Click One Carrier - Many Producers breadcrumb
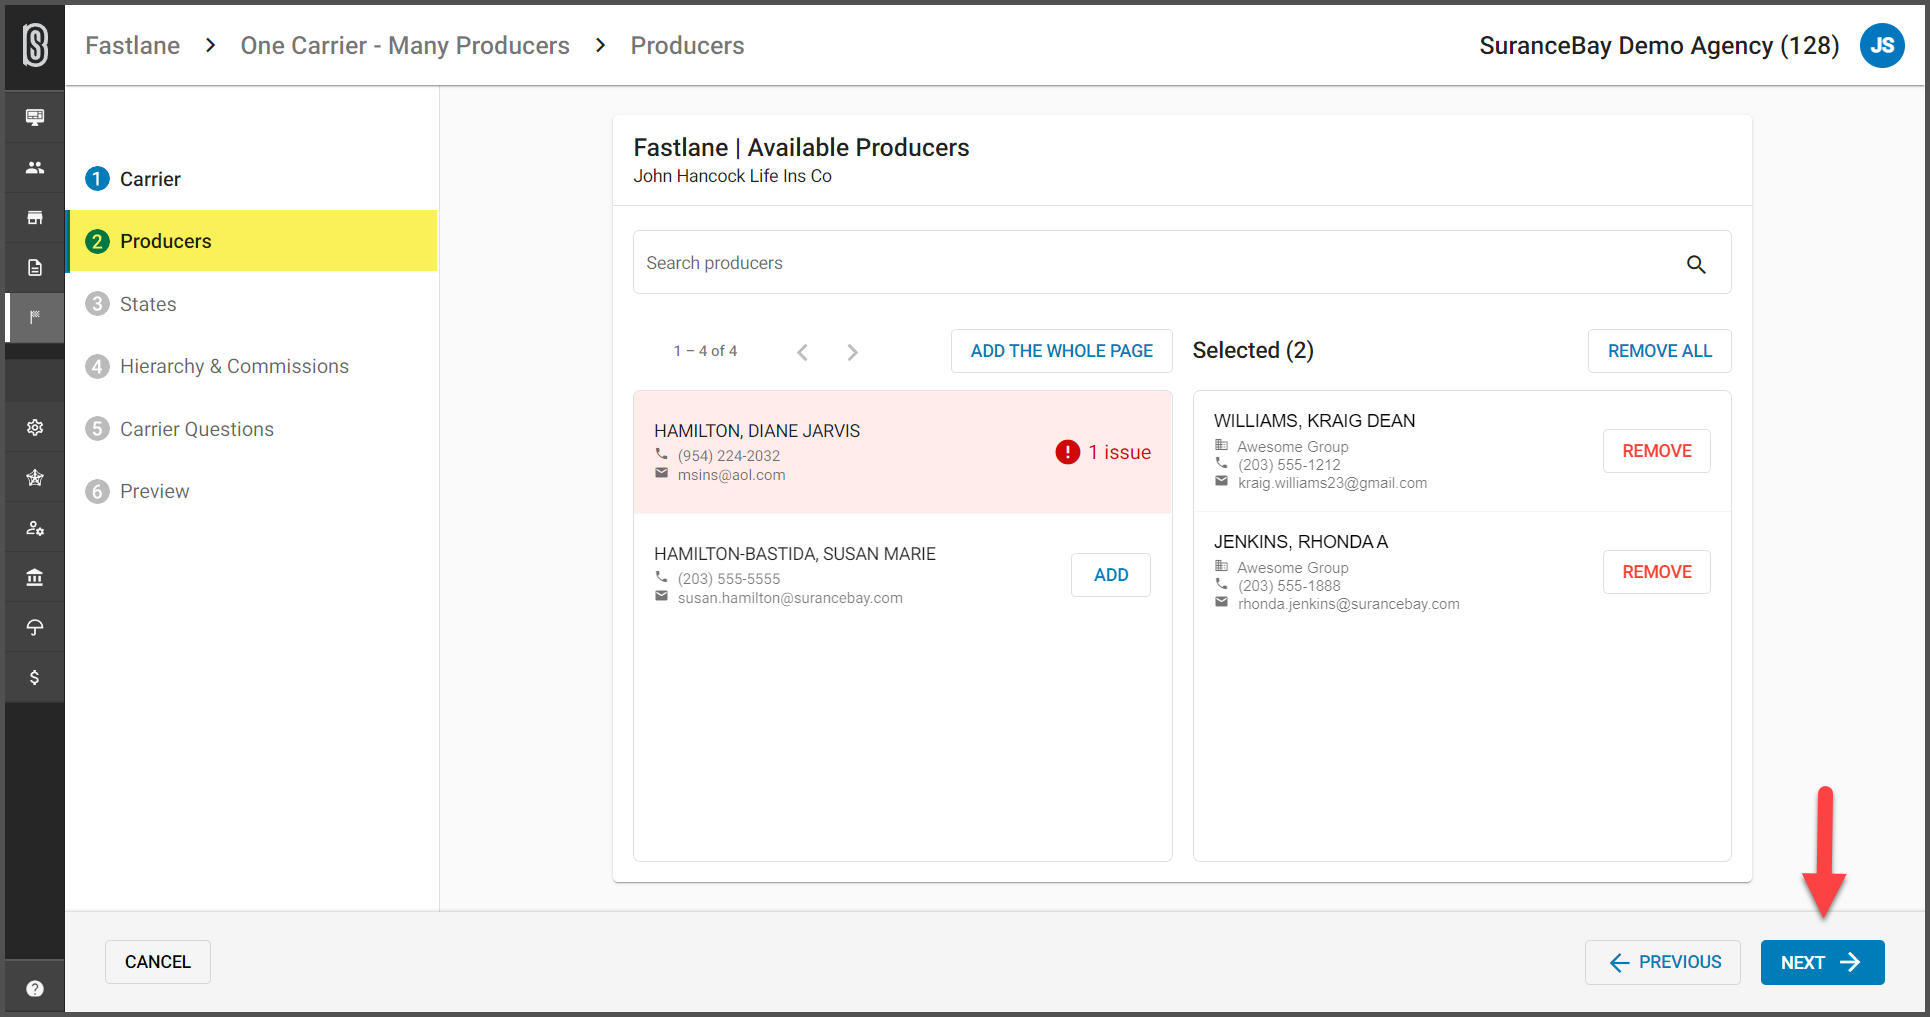 pos(405,45)
